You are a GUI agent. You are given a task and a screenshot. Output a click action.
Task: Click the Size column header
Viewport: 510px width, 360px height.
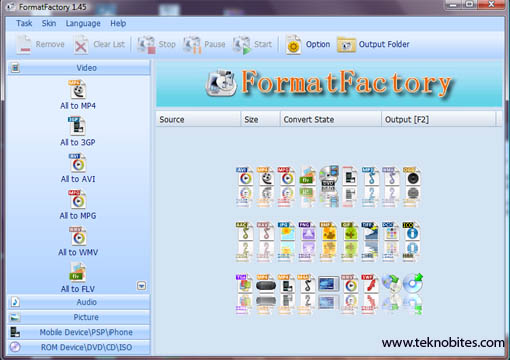point(260,119)
